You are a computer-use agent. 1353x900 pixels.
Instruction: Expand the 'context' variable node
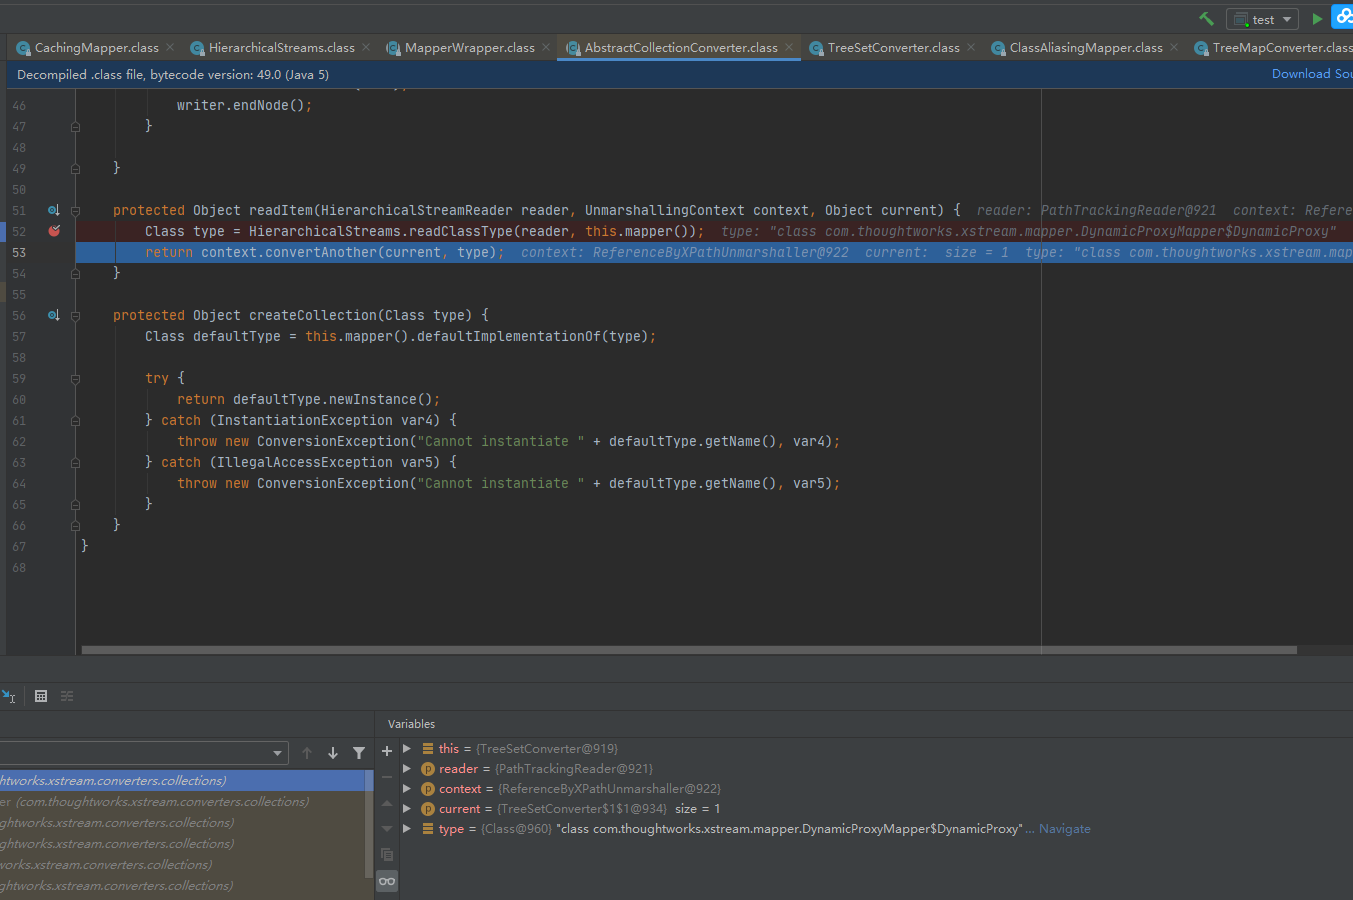[x=407, y=788]
